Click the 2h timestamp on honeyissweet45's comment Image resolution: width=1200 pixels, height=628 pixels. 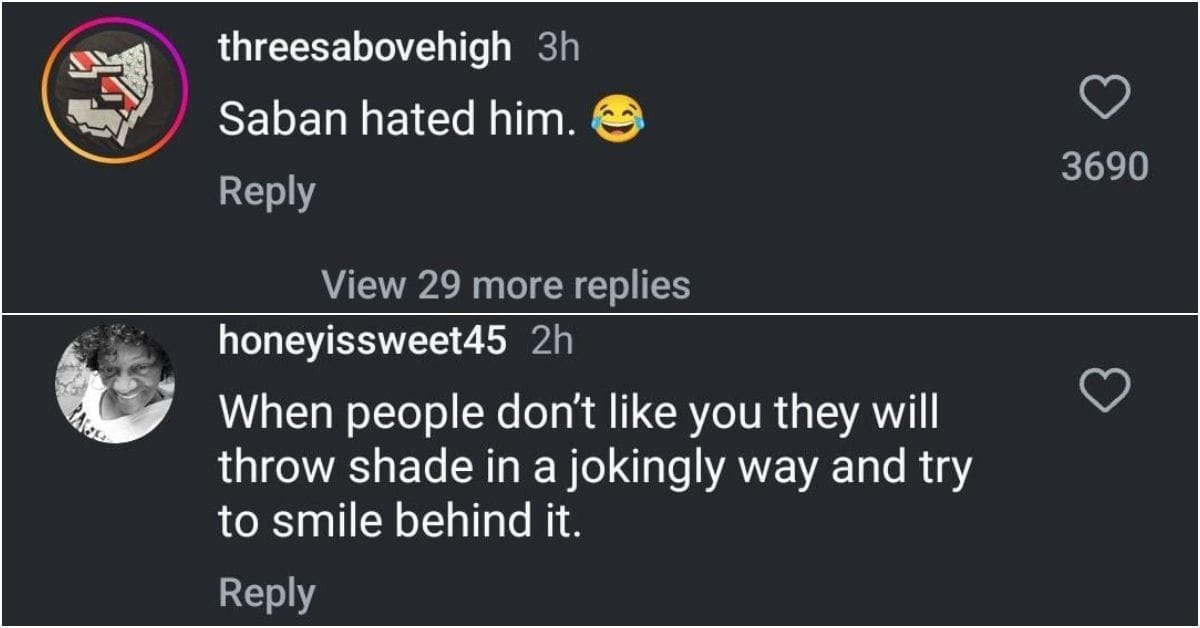(x=551, y=342)
